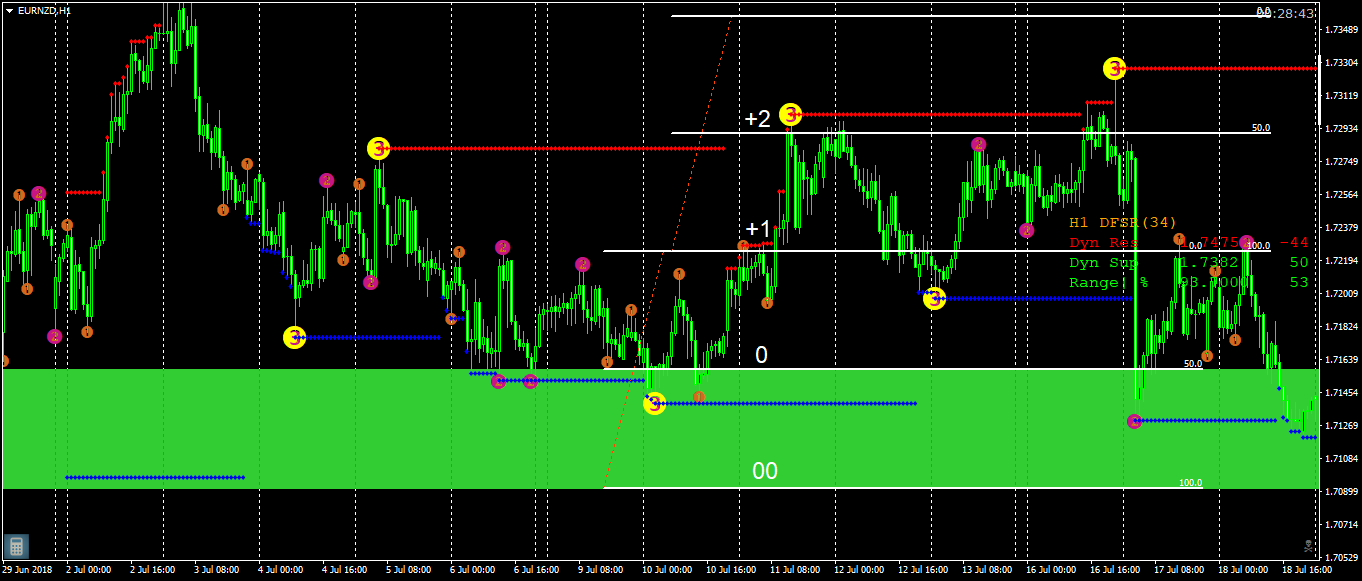Screen dimensions: 1362x581
Task: Click the 50.0 label on the +2 line
Action: (1260, 128)
